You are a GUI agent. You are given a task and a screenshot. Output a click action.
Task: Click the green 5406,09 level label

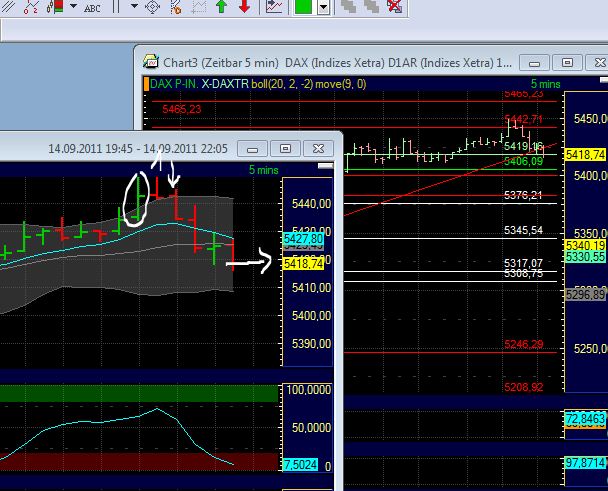click(523, 161)
